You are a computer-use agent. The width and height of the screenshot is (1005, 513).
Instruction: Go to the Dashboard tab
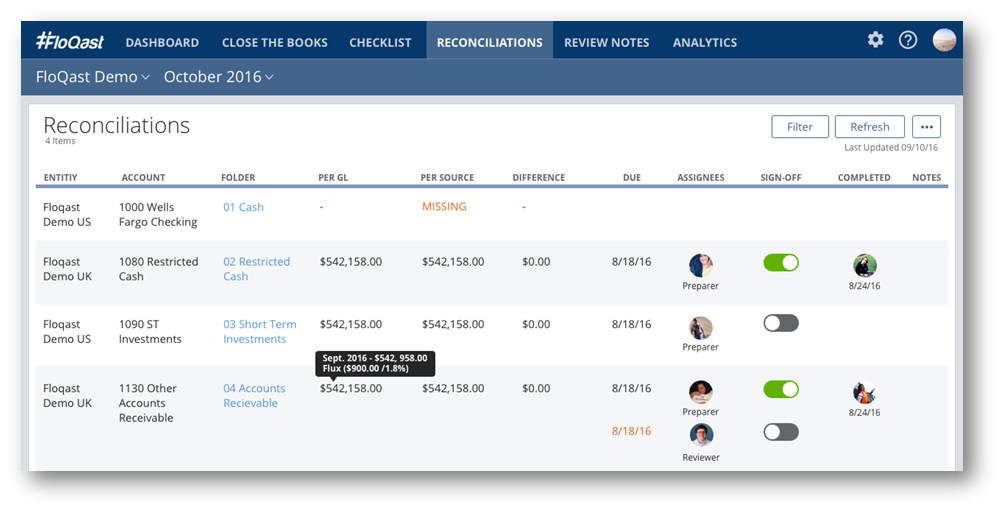point(162,42)
